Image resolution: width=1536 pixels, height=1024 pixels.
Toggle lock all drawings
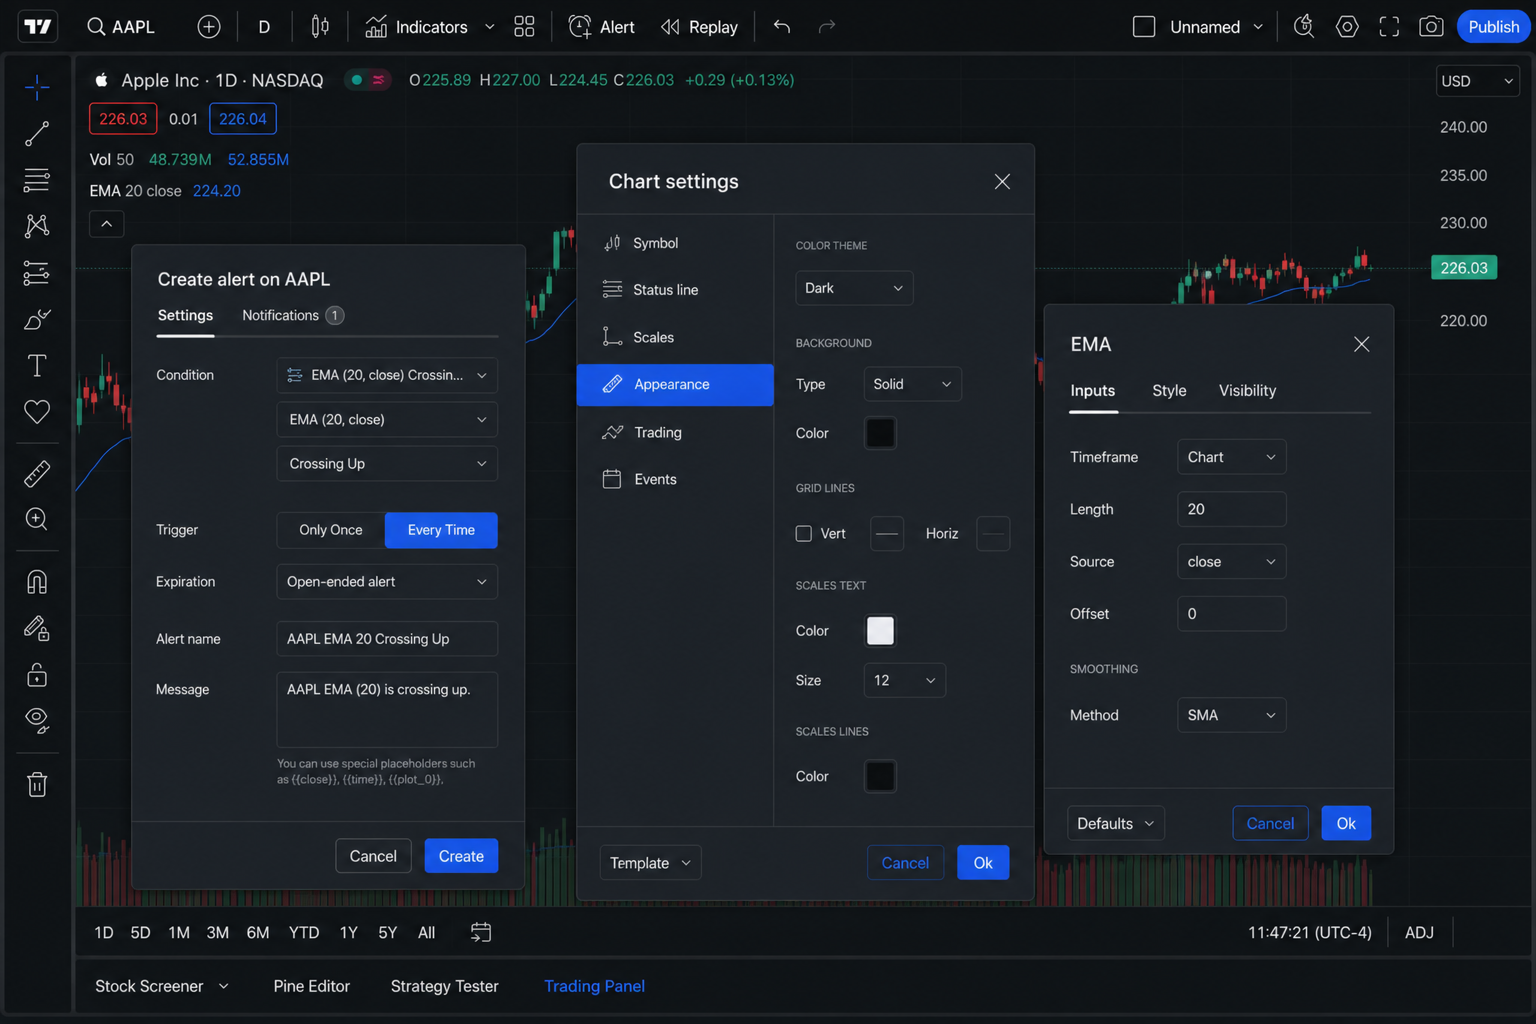coord(37,675)
